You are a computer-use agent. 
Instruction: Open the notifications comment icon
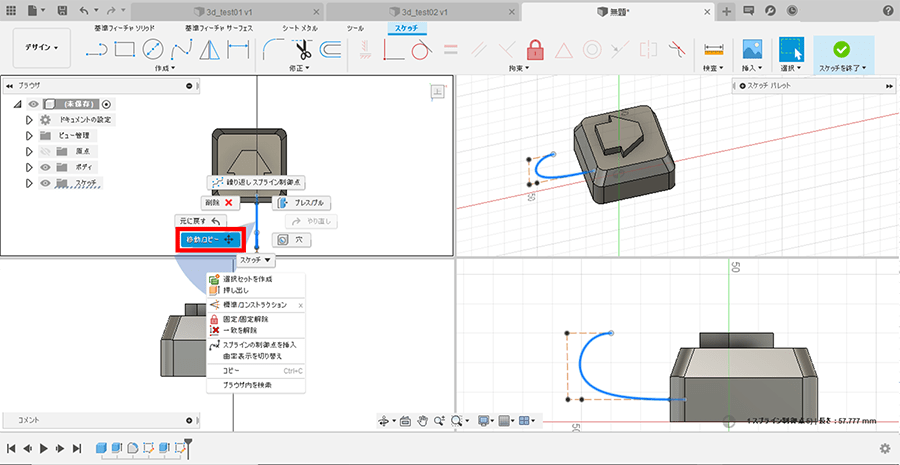click(x=748, y=11)
